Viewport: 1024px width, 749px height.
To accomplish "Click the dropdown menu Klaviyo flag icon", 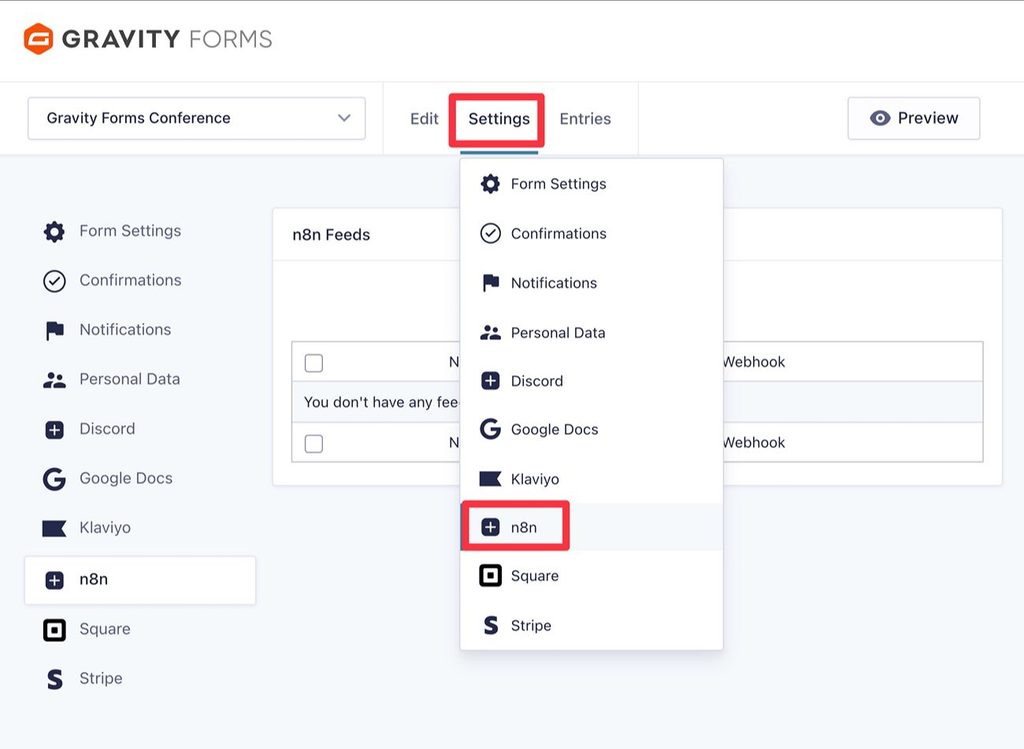I will point(490,479).
